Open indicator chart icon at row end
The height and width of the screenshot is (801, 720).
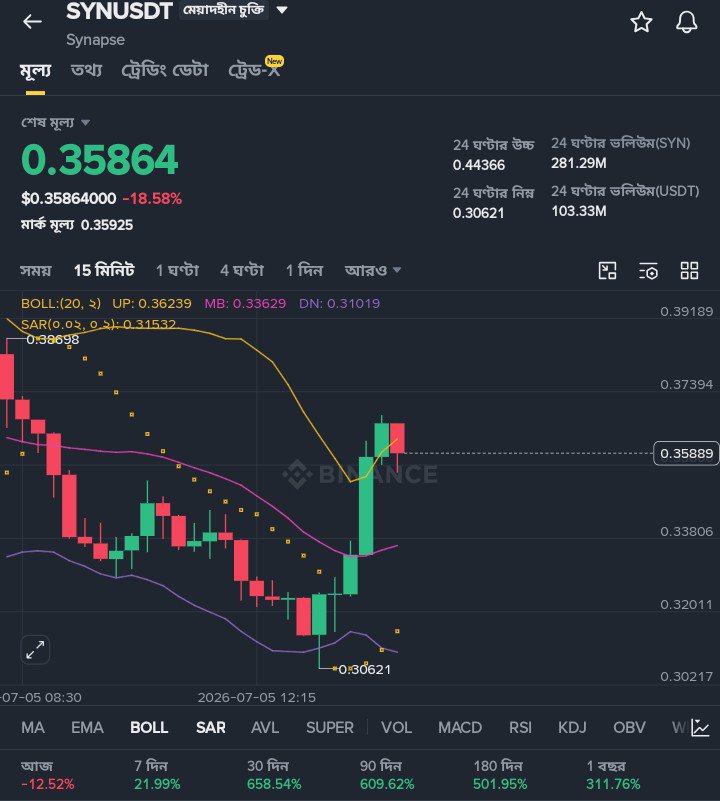tap(700, 727)
